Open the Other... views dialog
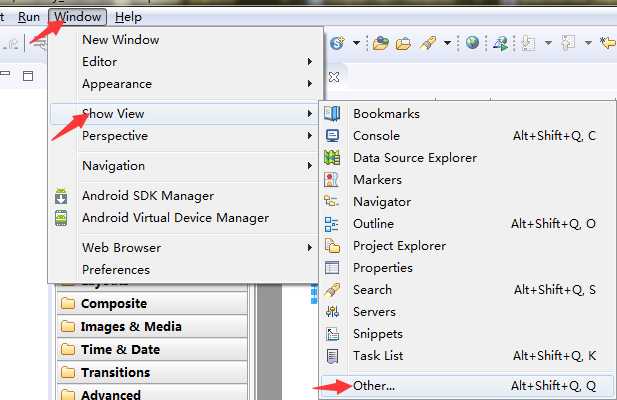The image size is (617, 400). pos(467,386)
